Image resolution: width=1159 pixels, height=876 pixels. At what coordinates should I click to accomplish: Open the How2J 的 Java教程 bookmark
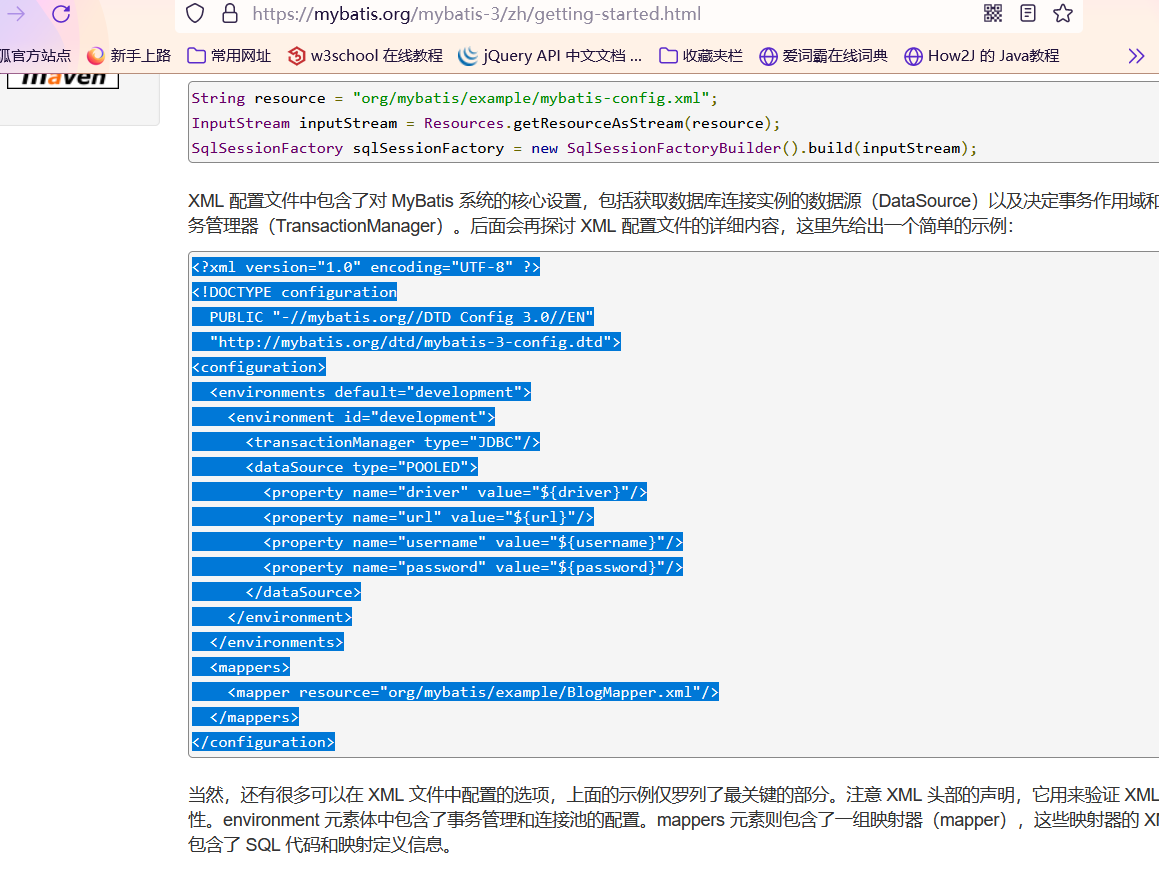(982, 55)
